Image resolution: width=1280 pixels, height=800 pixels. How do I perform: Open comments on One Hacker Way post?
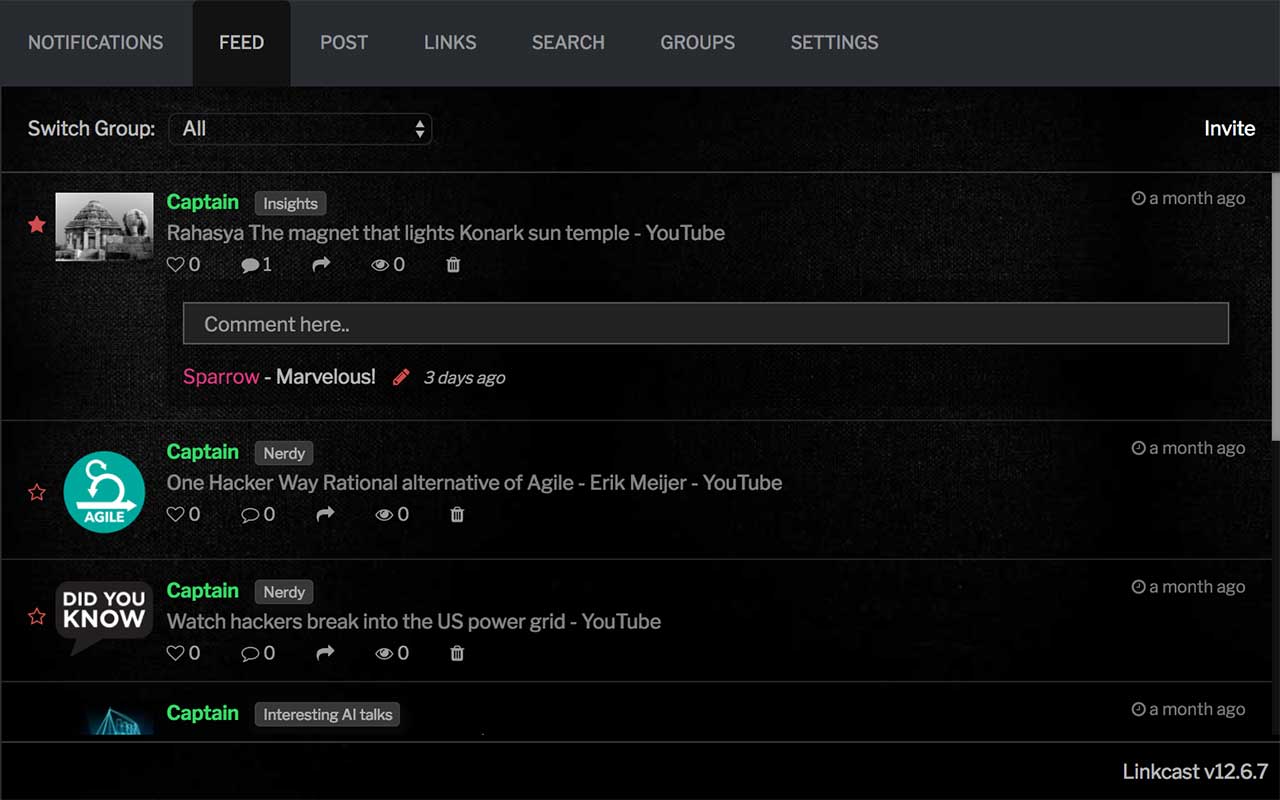coord(250,515)
